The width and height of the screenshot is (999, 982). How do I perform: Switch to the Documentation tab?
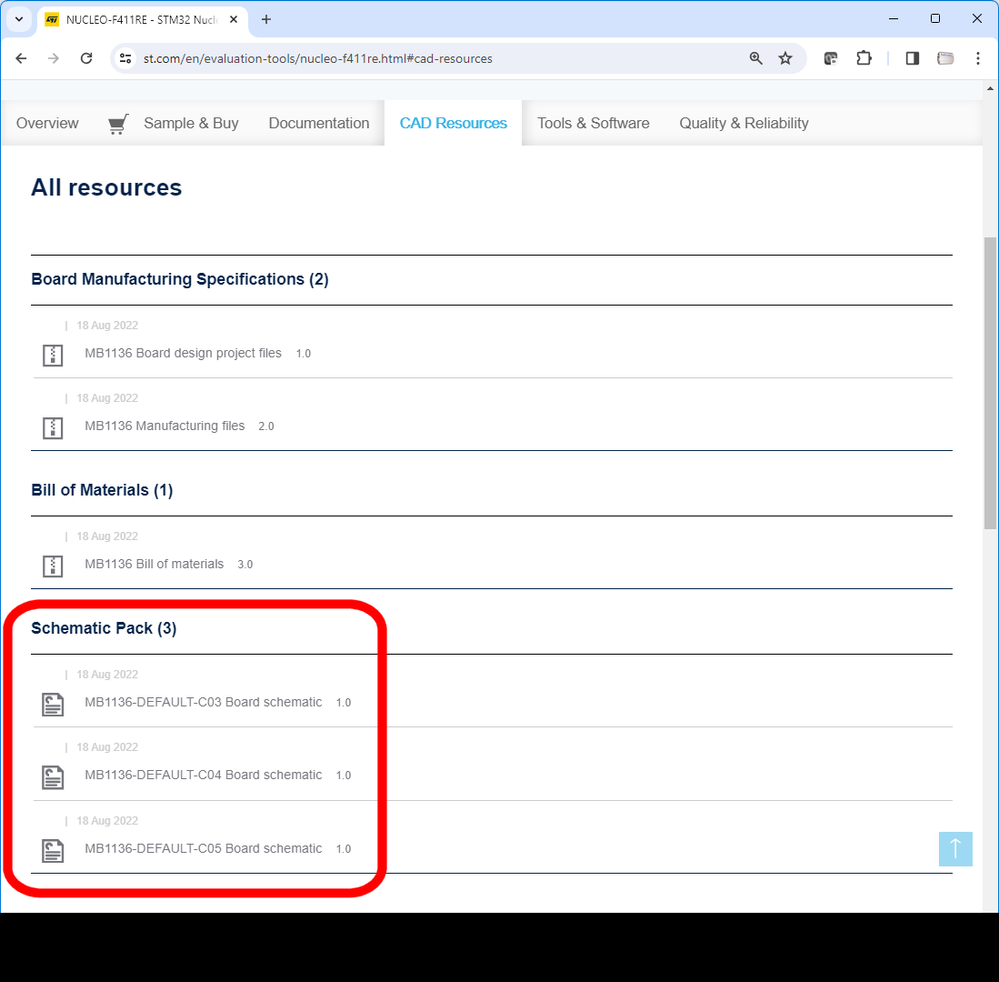[319, 123]
